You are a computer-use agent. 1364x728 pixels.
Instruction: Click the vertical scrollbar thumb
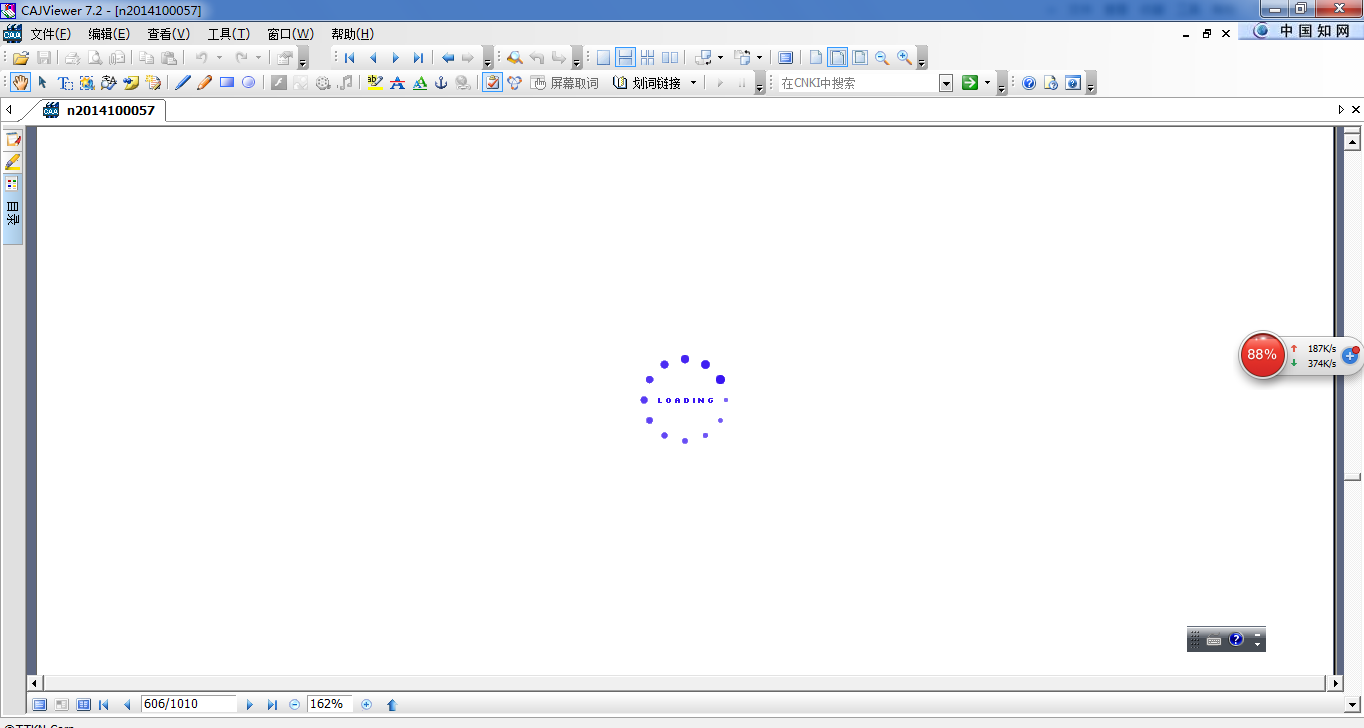pos(1352,476)
